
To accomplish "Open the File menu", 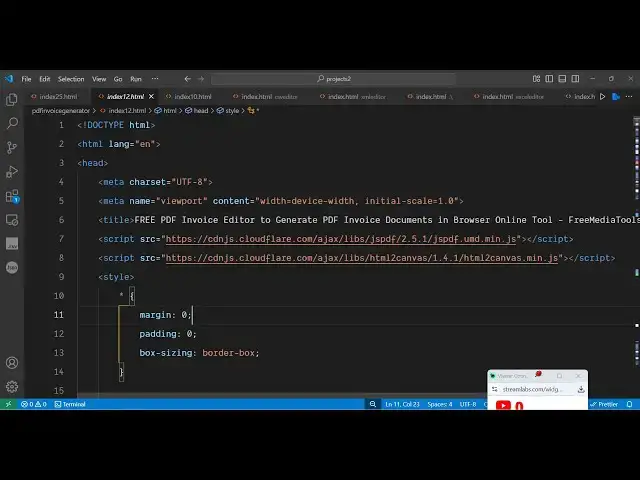I will [x=26, y=79].
